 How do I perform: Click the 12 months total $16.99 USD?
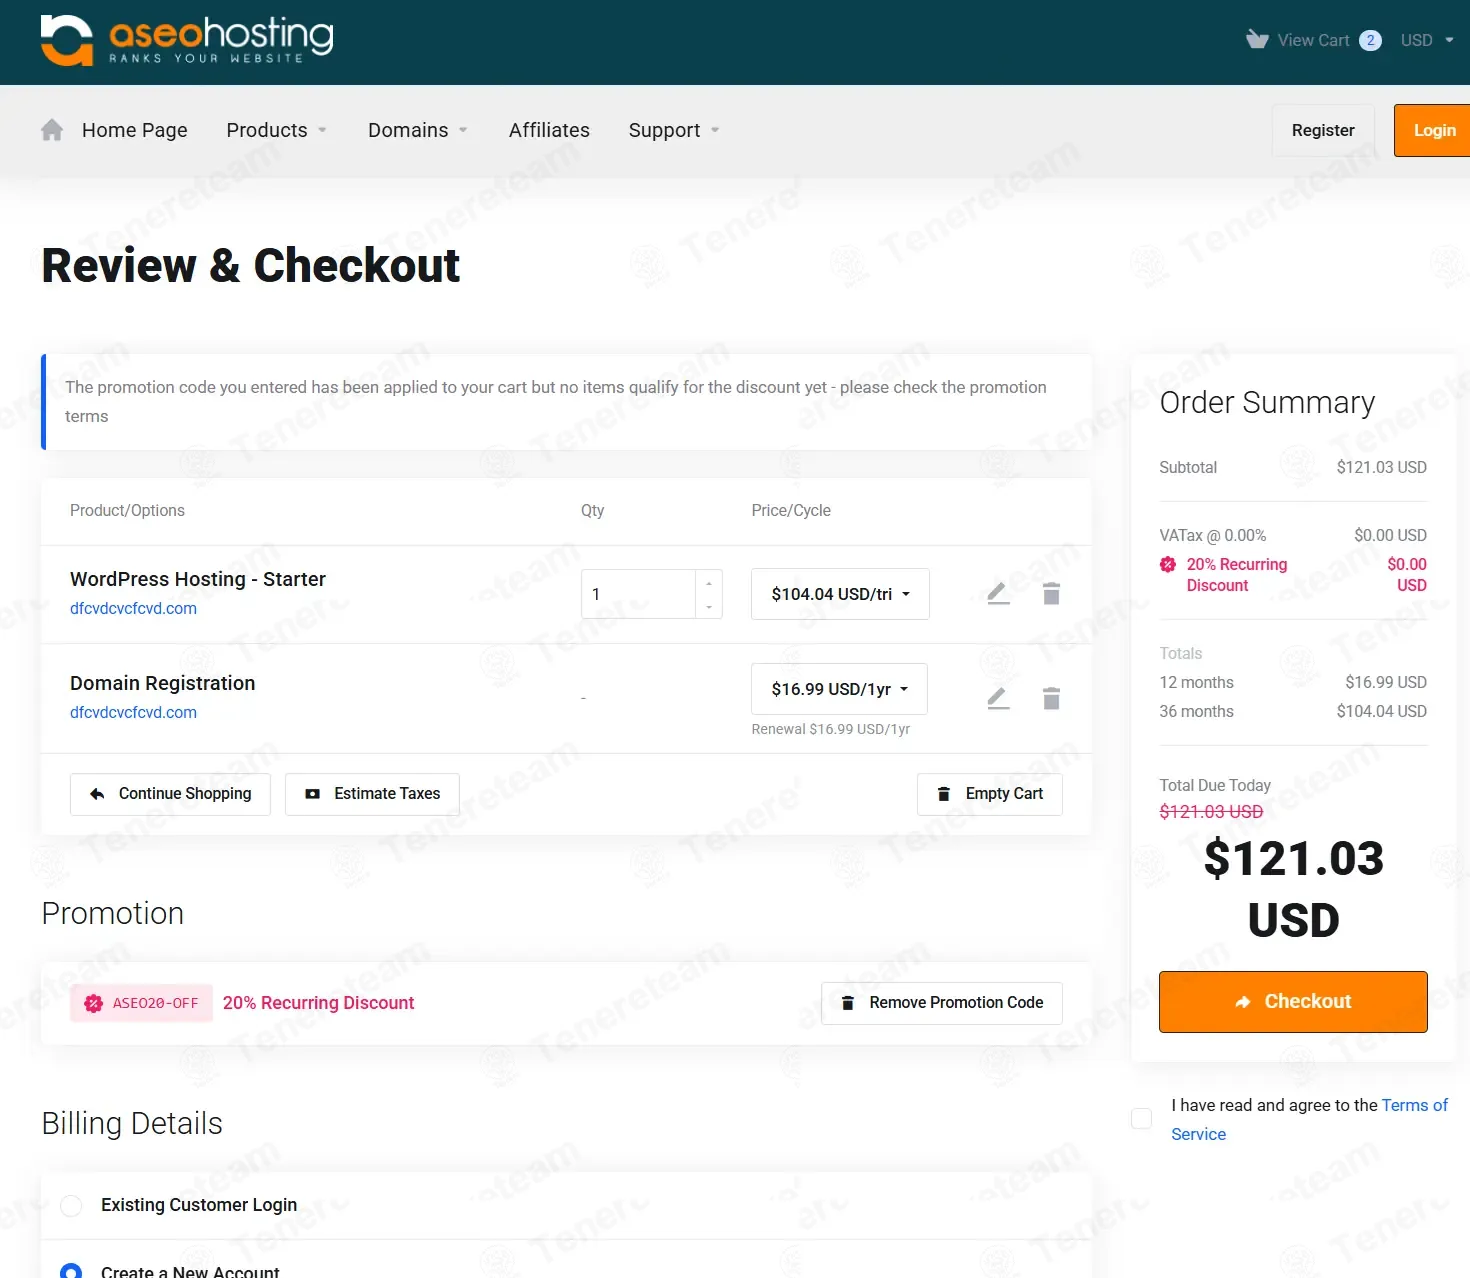tap(1386, 682)
